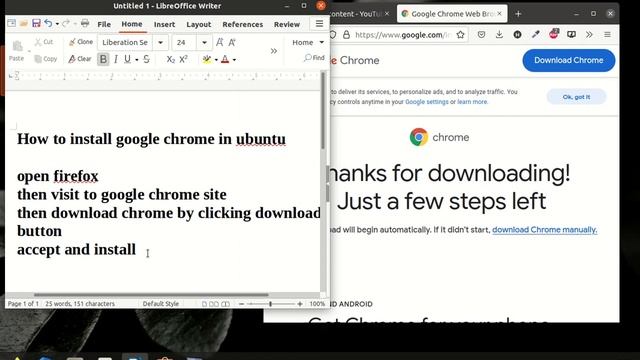Open Firefox Downloads arrow icon
This screenshot has width=640, height=360.
[x=499, y=35]
